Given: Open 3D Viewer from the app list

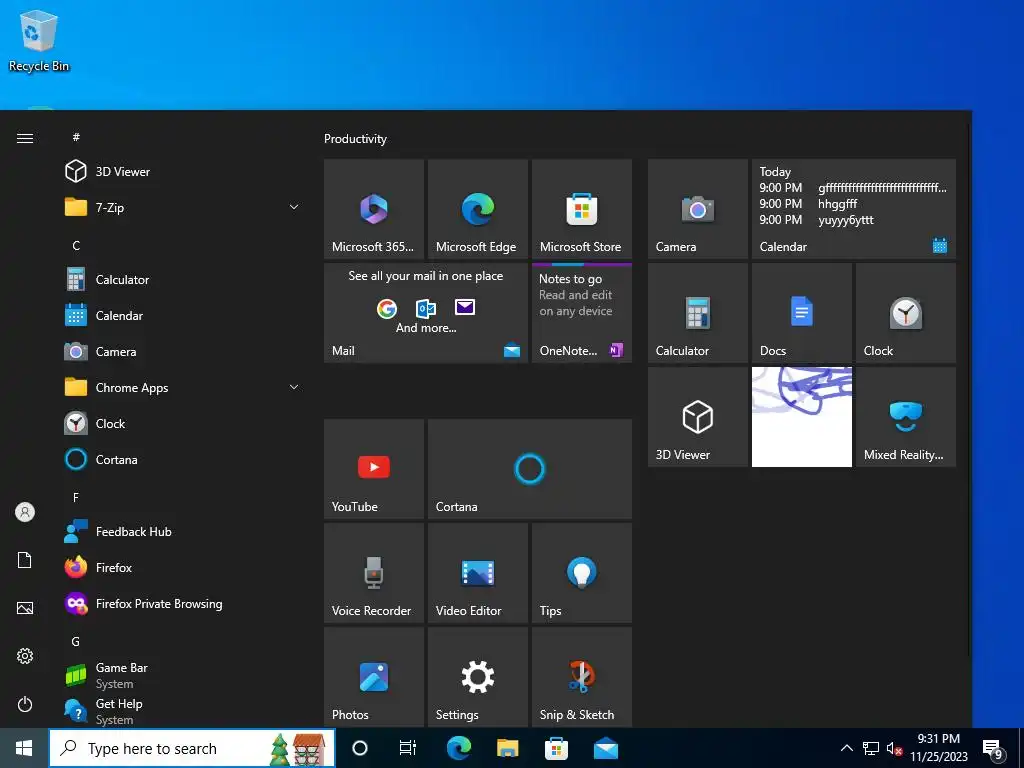Looking at the screenshot, I should (183, 171).
